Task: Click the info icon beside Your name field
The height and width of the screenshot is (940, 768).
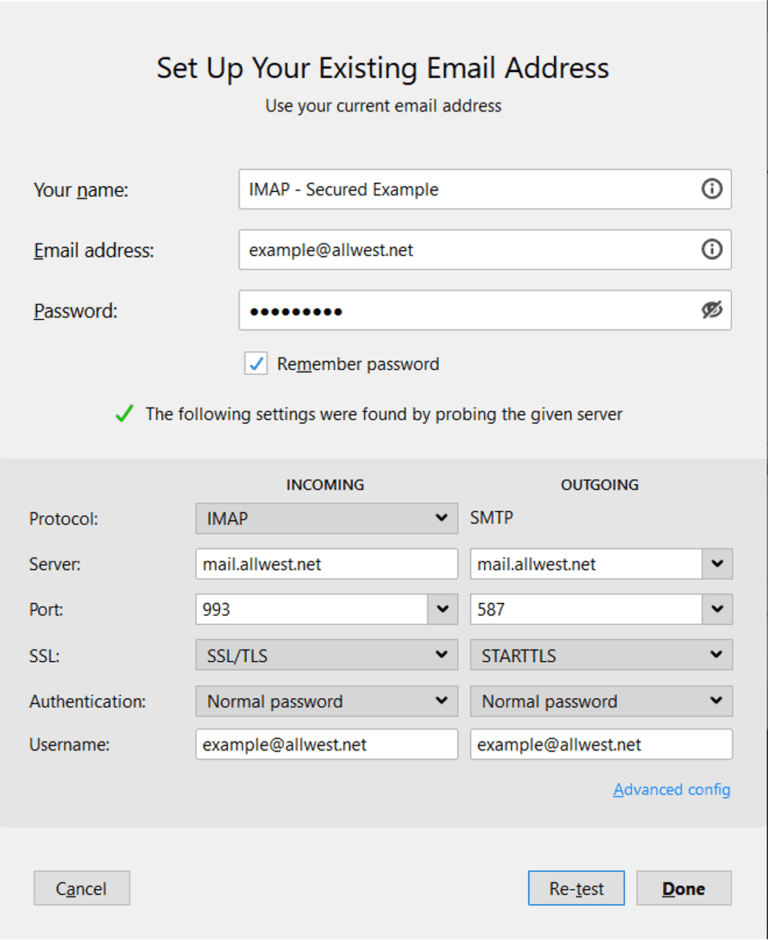Action: pos(712,189)
